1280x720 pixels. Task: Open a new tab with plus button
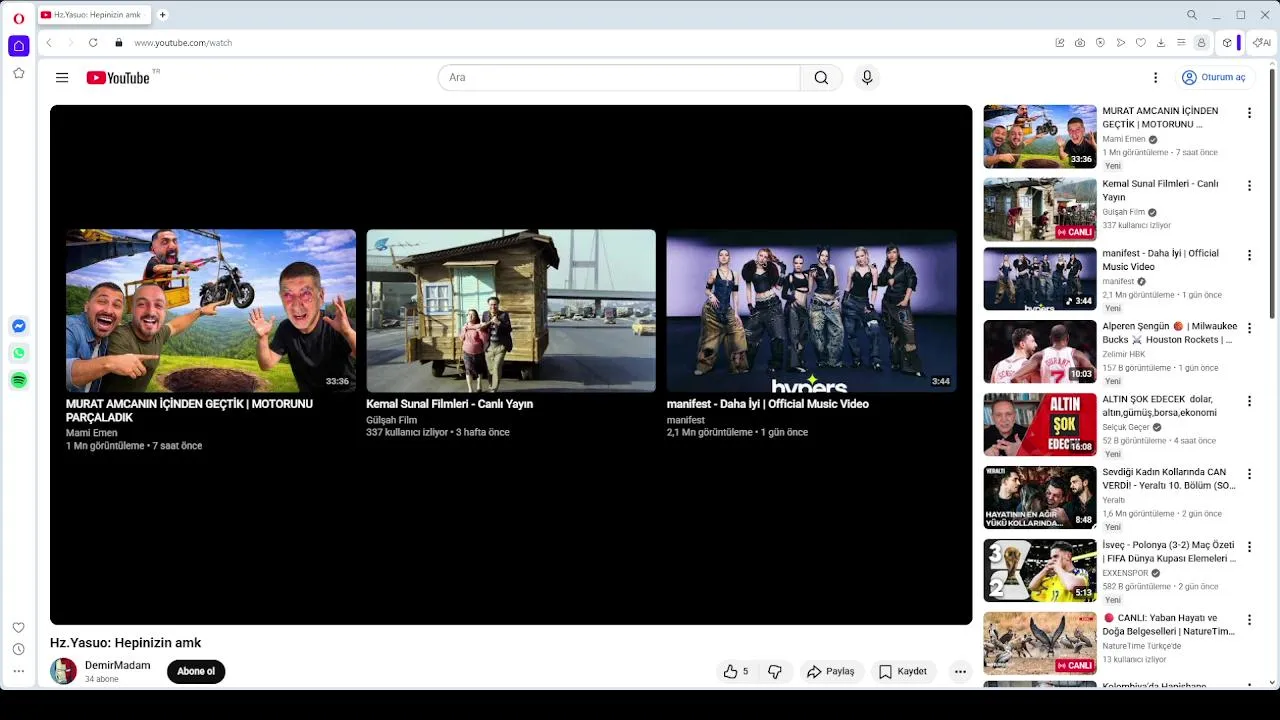pyautogui.click(x=163, y=15)
